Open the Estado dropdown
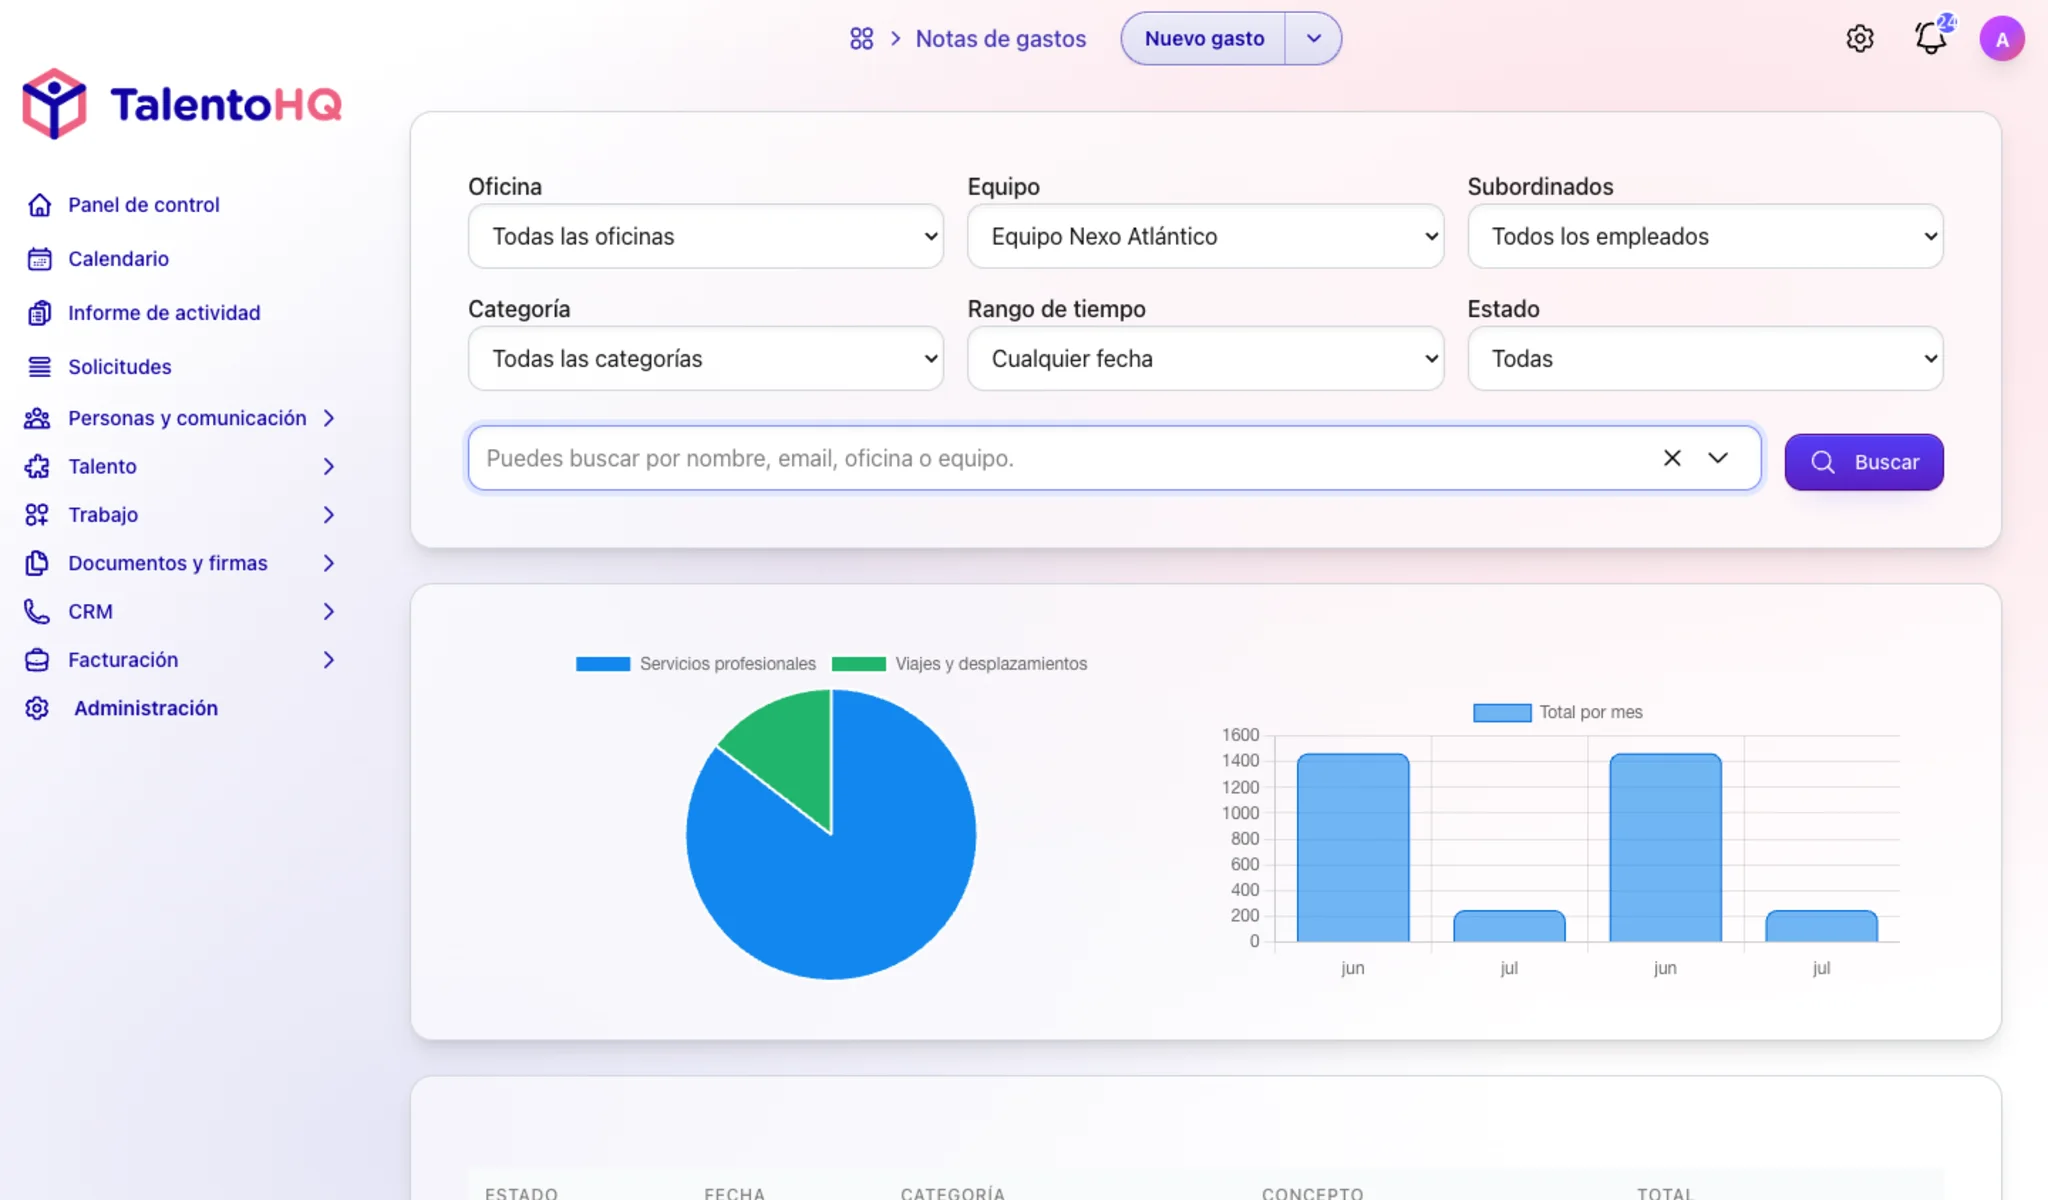The image size is (2048, 1200). 1705,358
